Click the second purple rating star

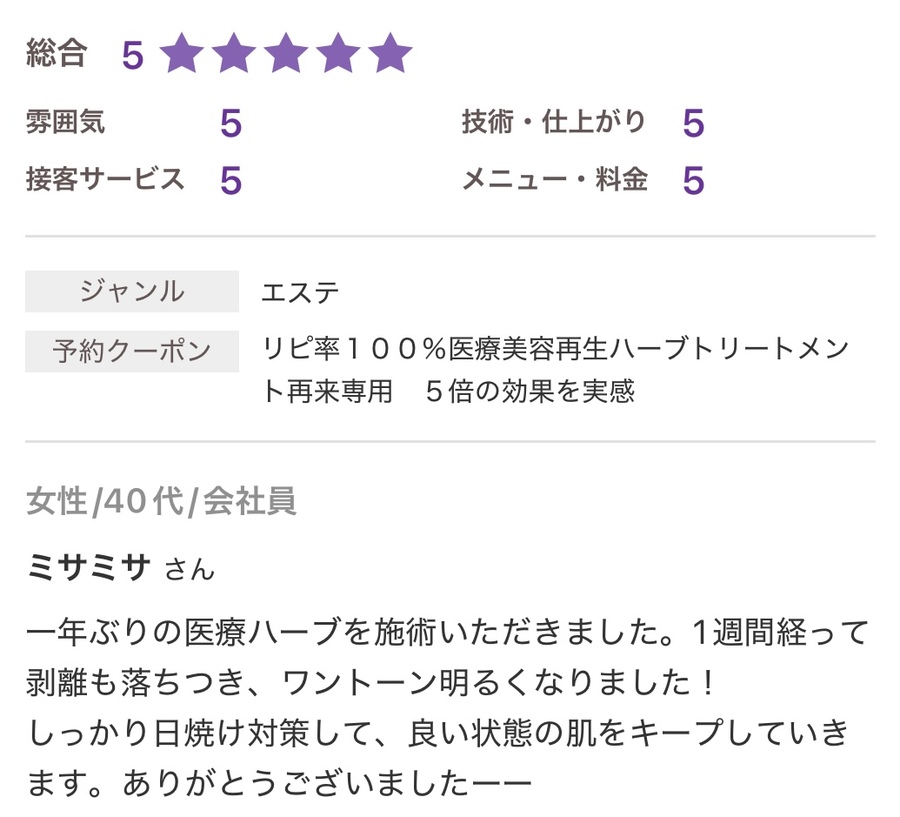(x=234, y=54)
